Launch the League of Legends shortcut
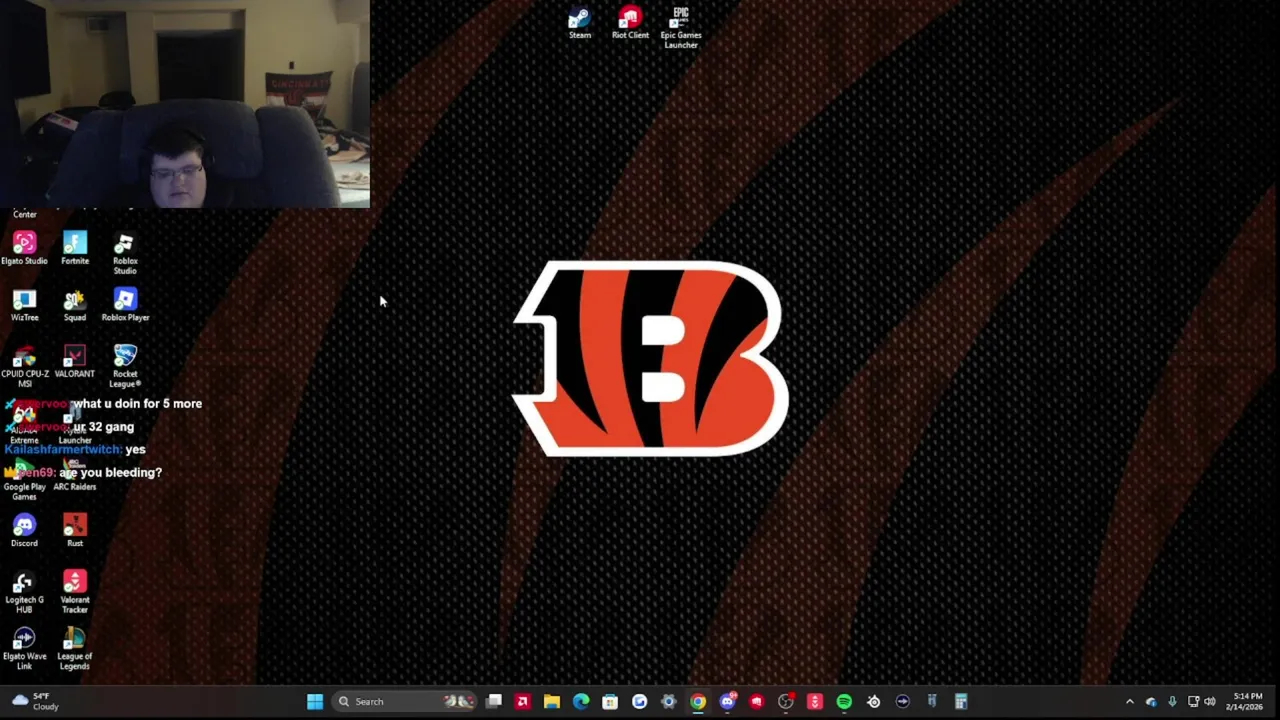The width and height of the screenshot is (1280, 720). pos(75,649)
